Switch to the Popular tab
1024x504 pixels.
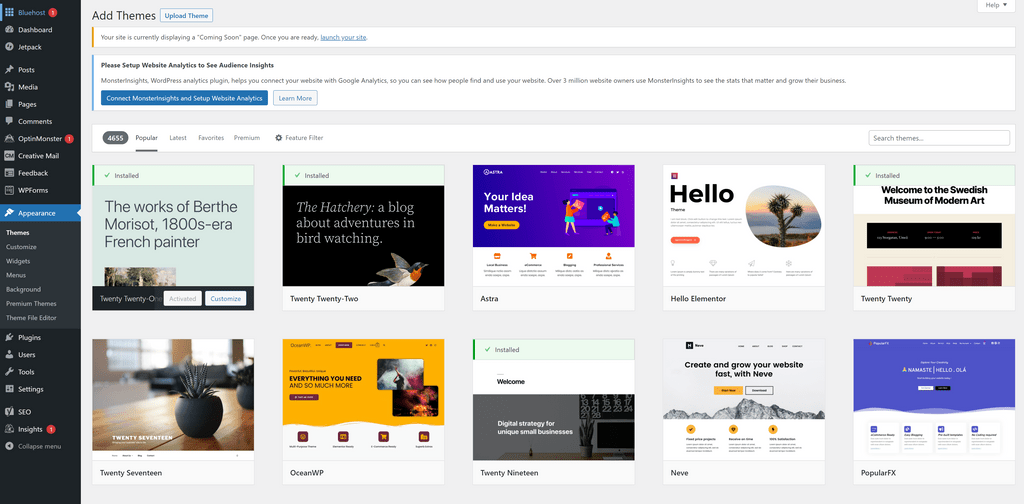click(146, 138)
